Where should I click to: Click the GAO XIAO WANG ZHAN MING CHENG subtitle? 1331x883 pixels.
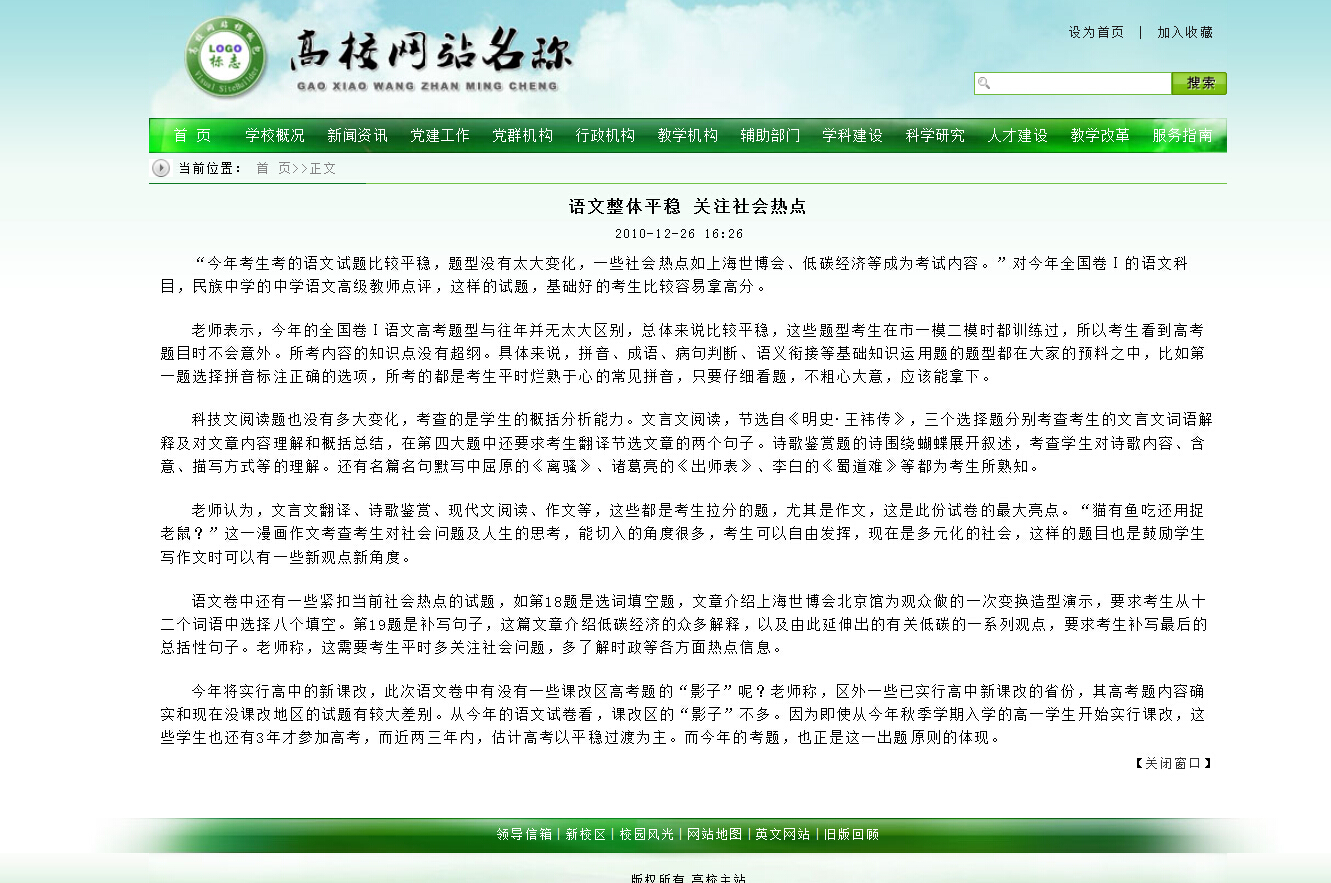click(x=427, y=87)
